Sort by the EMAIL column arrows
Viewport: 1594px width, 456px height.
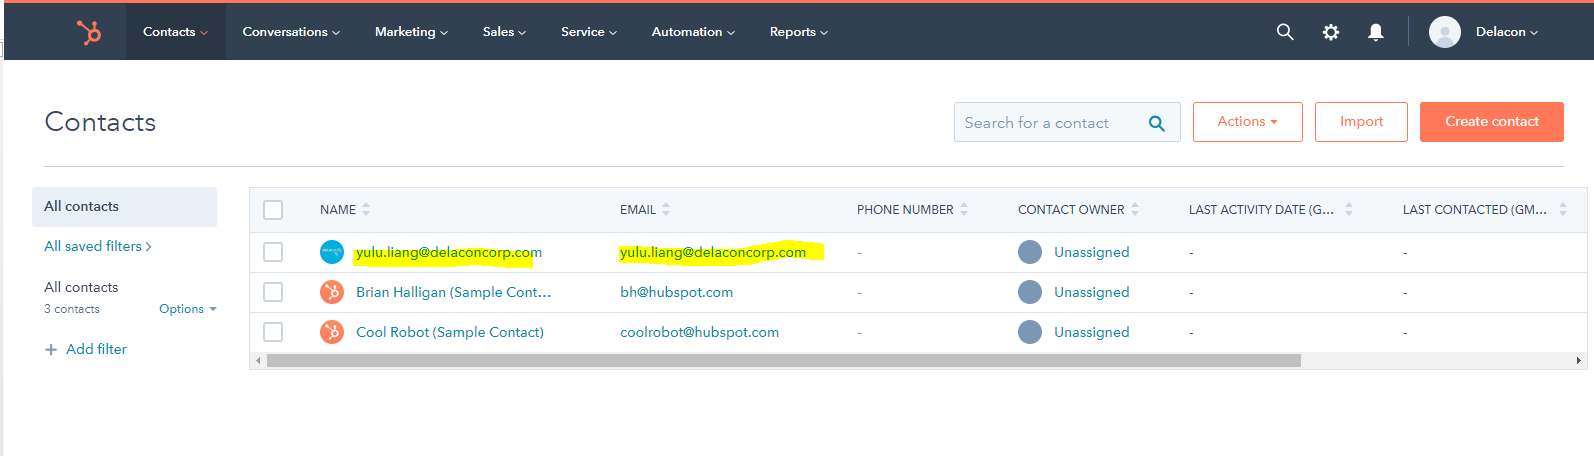(666, 209)
